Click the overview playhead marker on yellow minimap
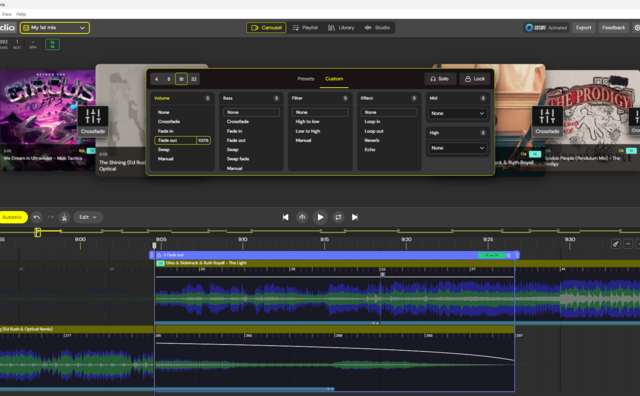 point(38,232)
